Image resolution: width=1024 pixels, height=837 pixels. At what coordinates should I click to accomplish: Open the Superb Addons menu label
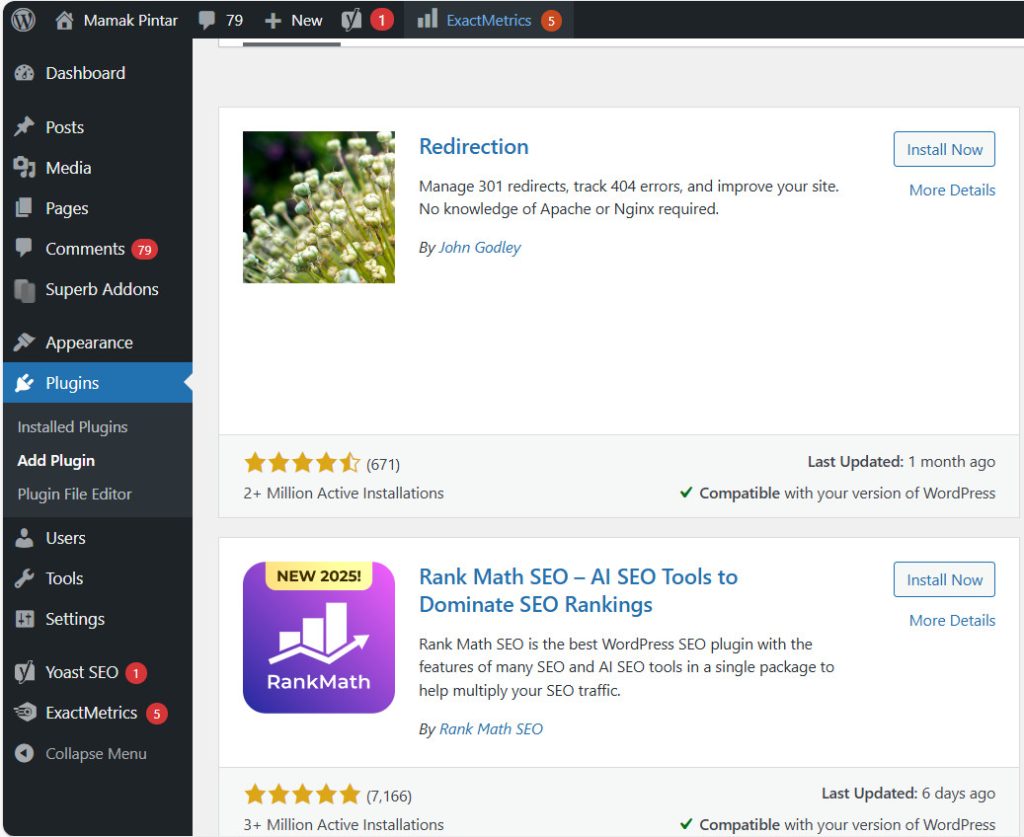point(102,289)
